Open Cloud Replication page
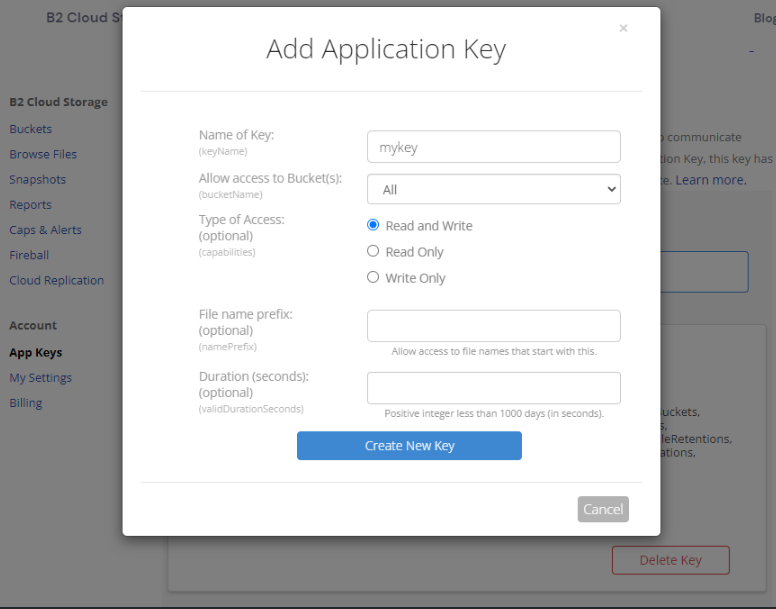This screenshot has width=776, height=609. coord(57,280)
